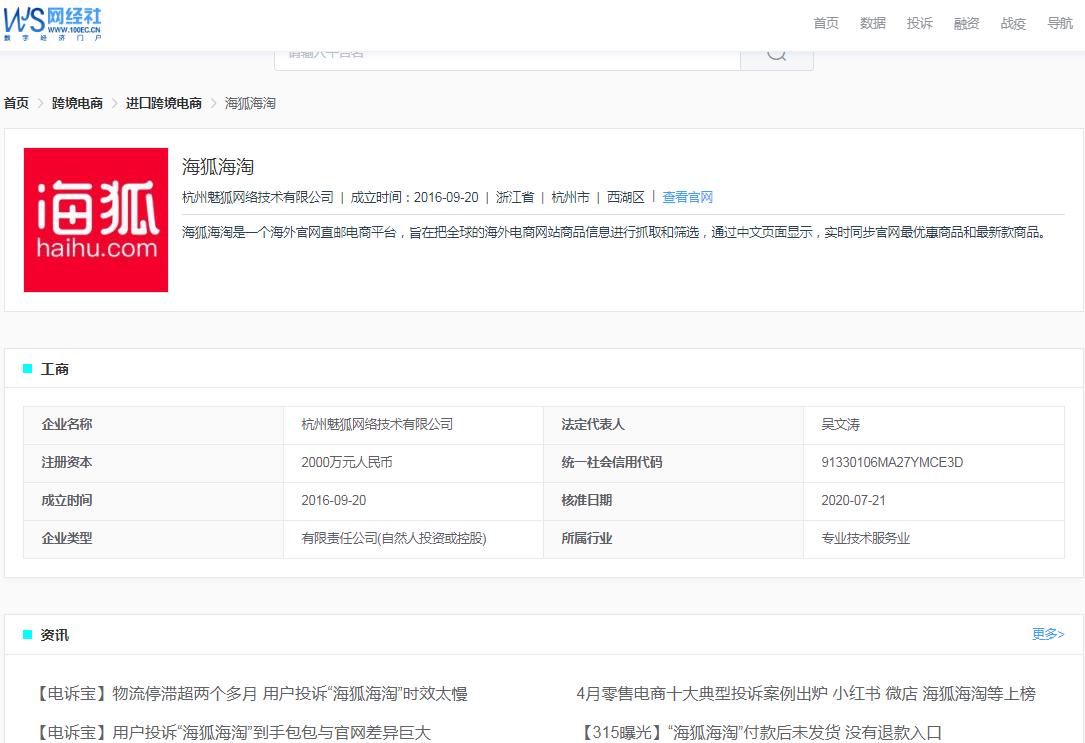The image size is (1085, 743).
Task: Click the 网经社 WS logo
Action: (x=54, y=22)
